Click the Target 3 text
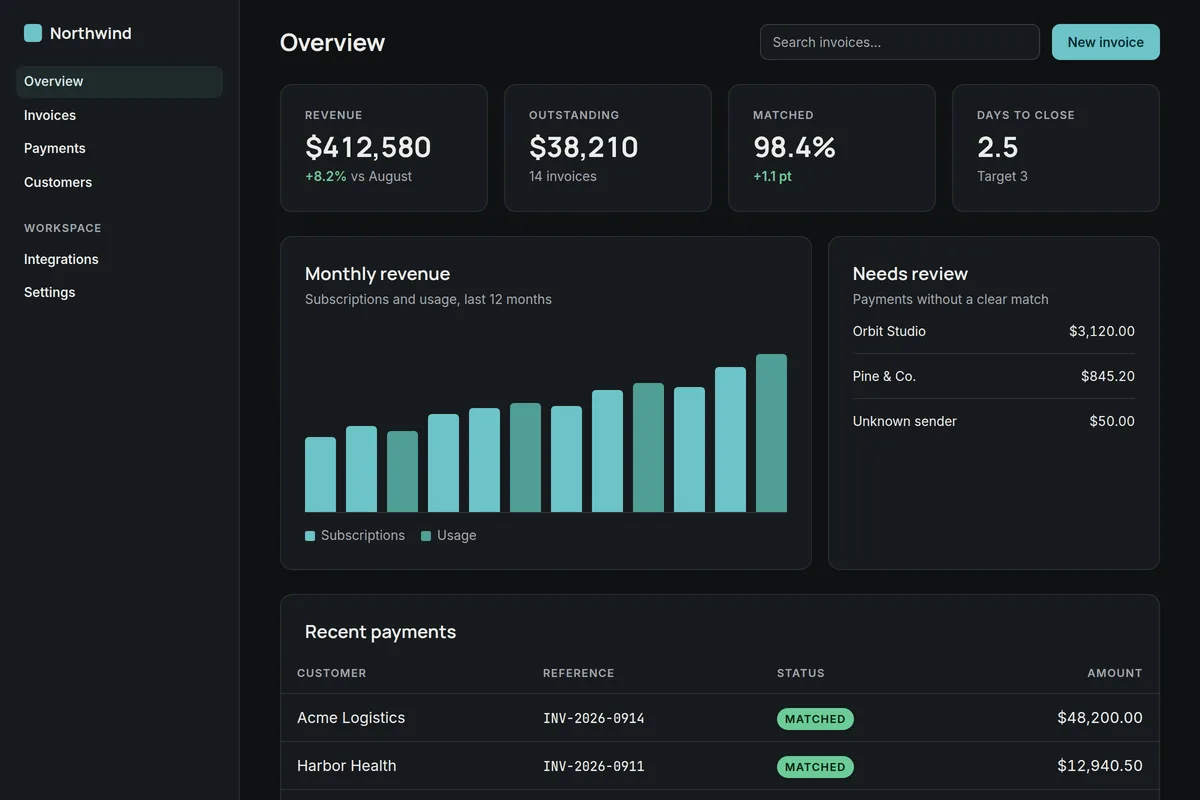This screenshot has width=1200, height=800. [1002, 176]
